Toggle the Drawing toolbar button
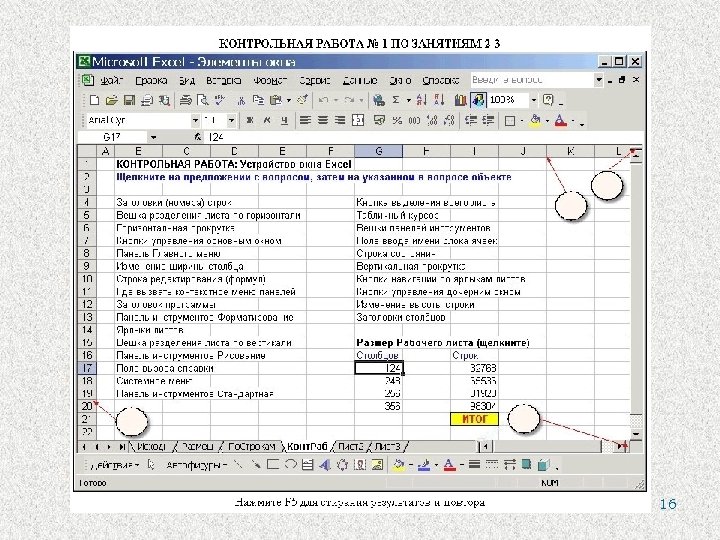Viewport: 720px width, 540px height. coord(478,100)
